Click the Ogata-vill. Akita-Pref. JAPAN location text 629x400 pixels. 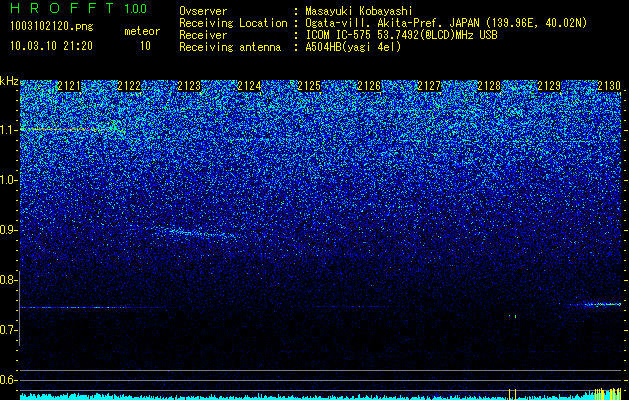447,23
